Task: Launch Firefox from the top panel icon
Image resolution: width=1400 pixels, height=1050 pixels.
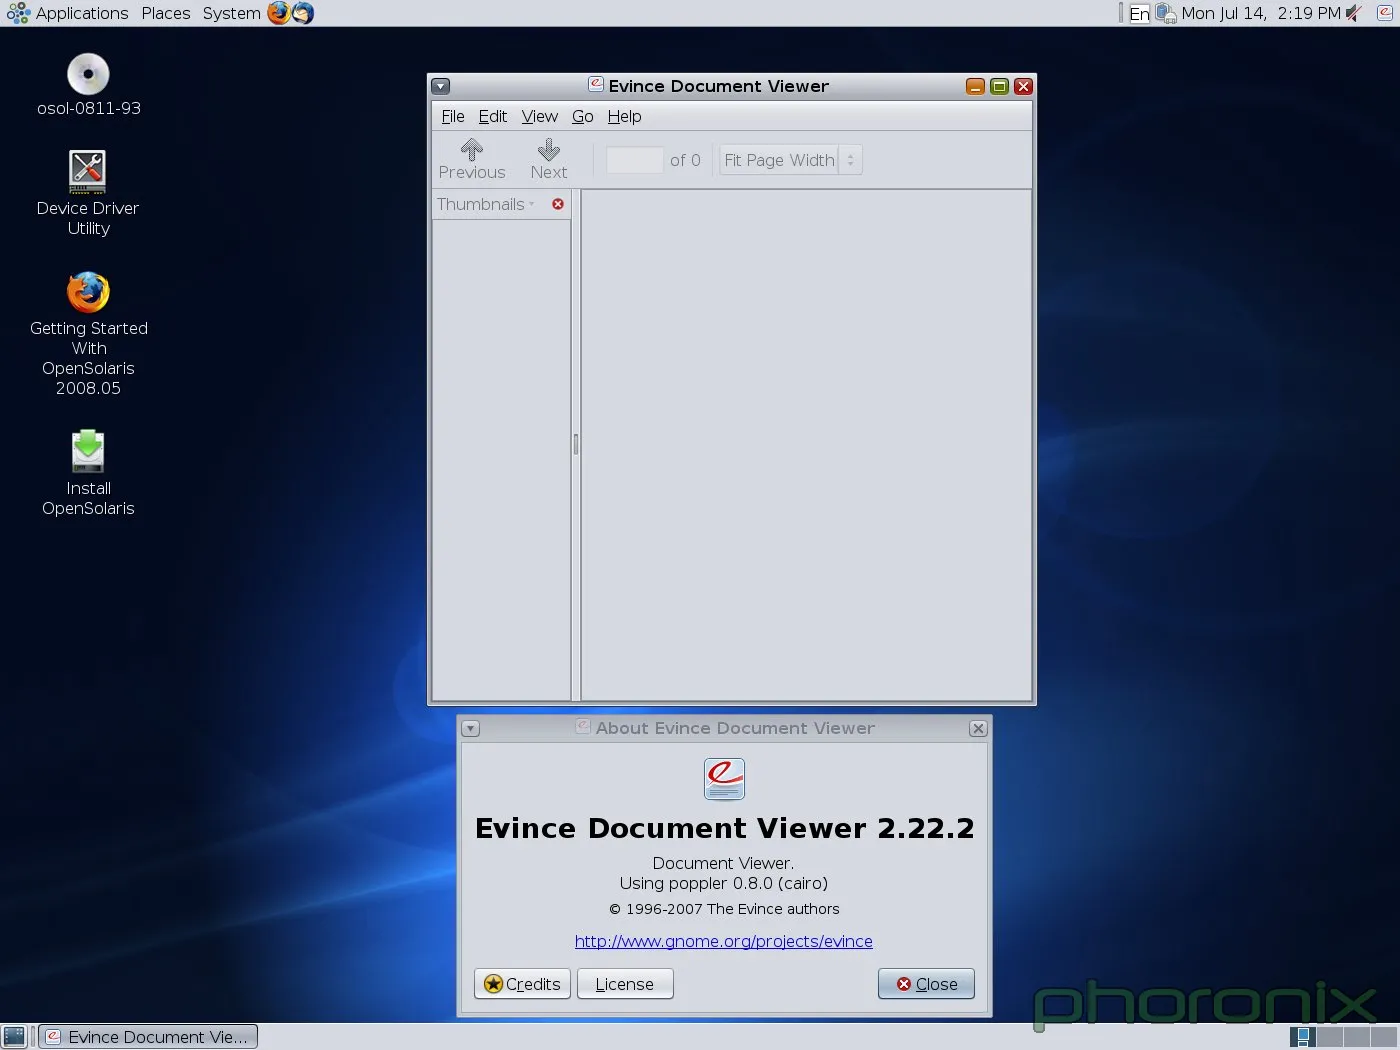Action: 279,13
